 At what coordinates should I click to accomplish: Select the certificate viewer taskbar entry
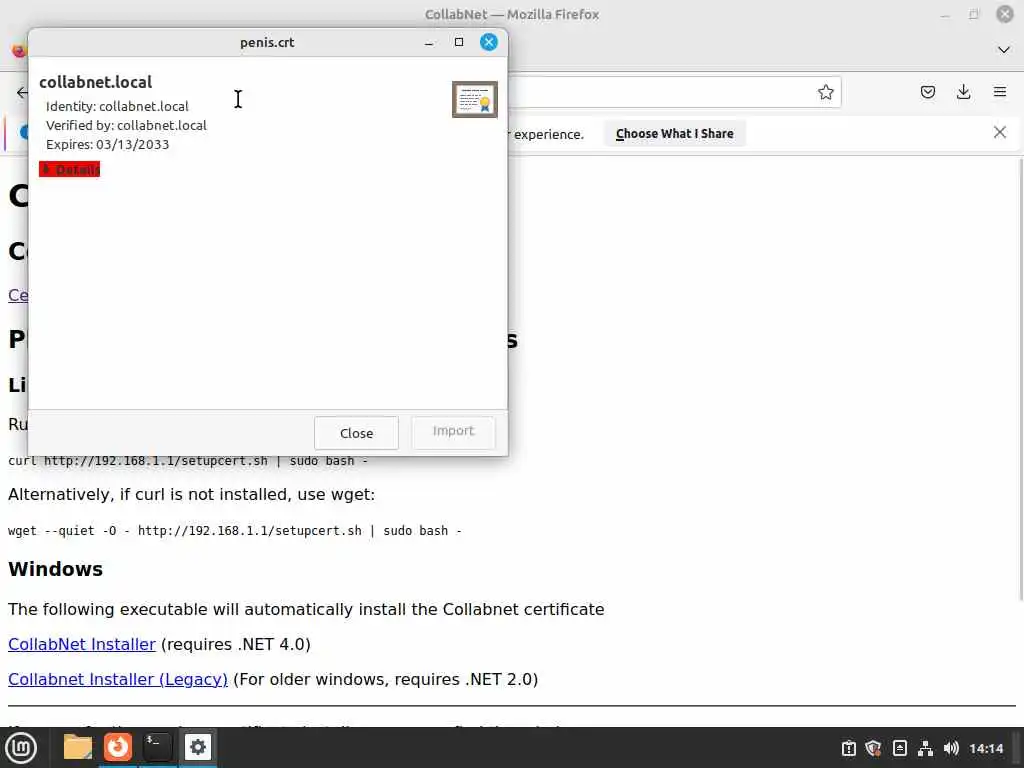click(x=198, y=747)
